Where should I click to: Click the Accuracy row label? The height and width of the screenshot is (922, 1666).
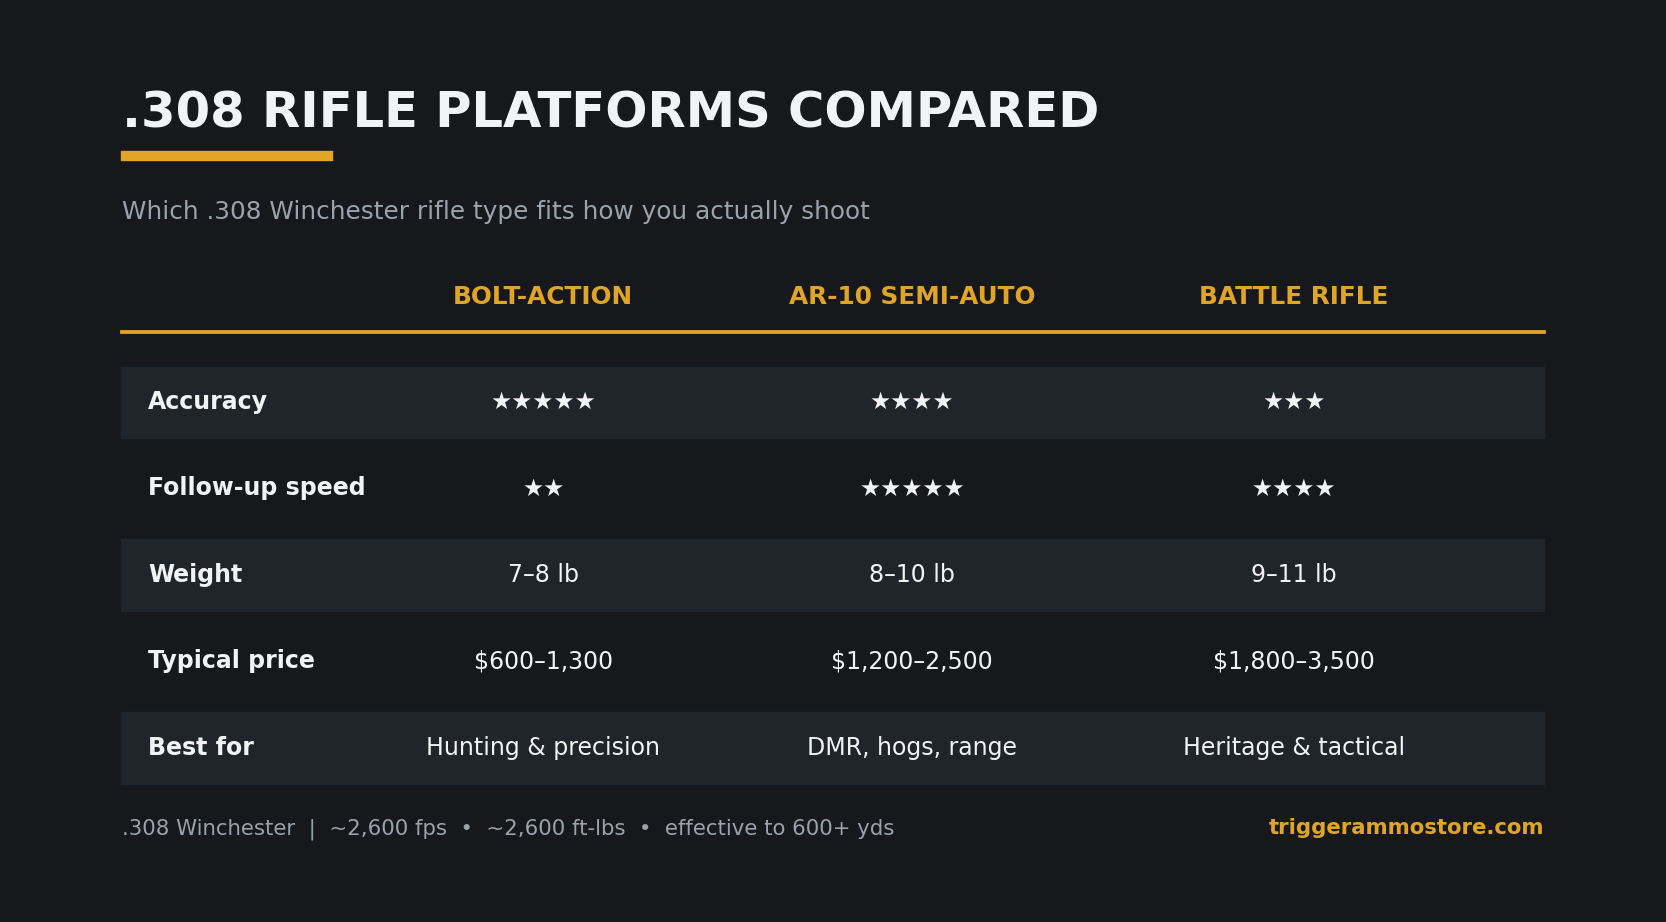pos(207,402)
